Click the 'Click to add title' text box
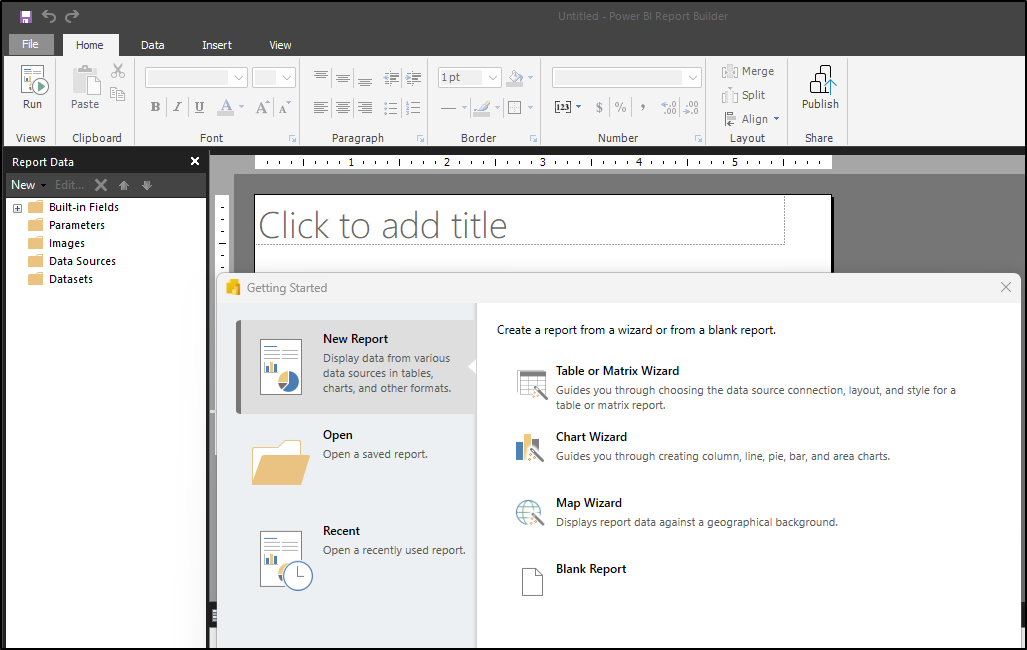1027x650 pixels. pos(520,221)
